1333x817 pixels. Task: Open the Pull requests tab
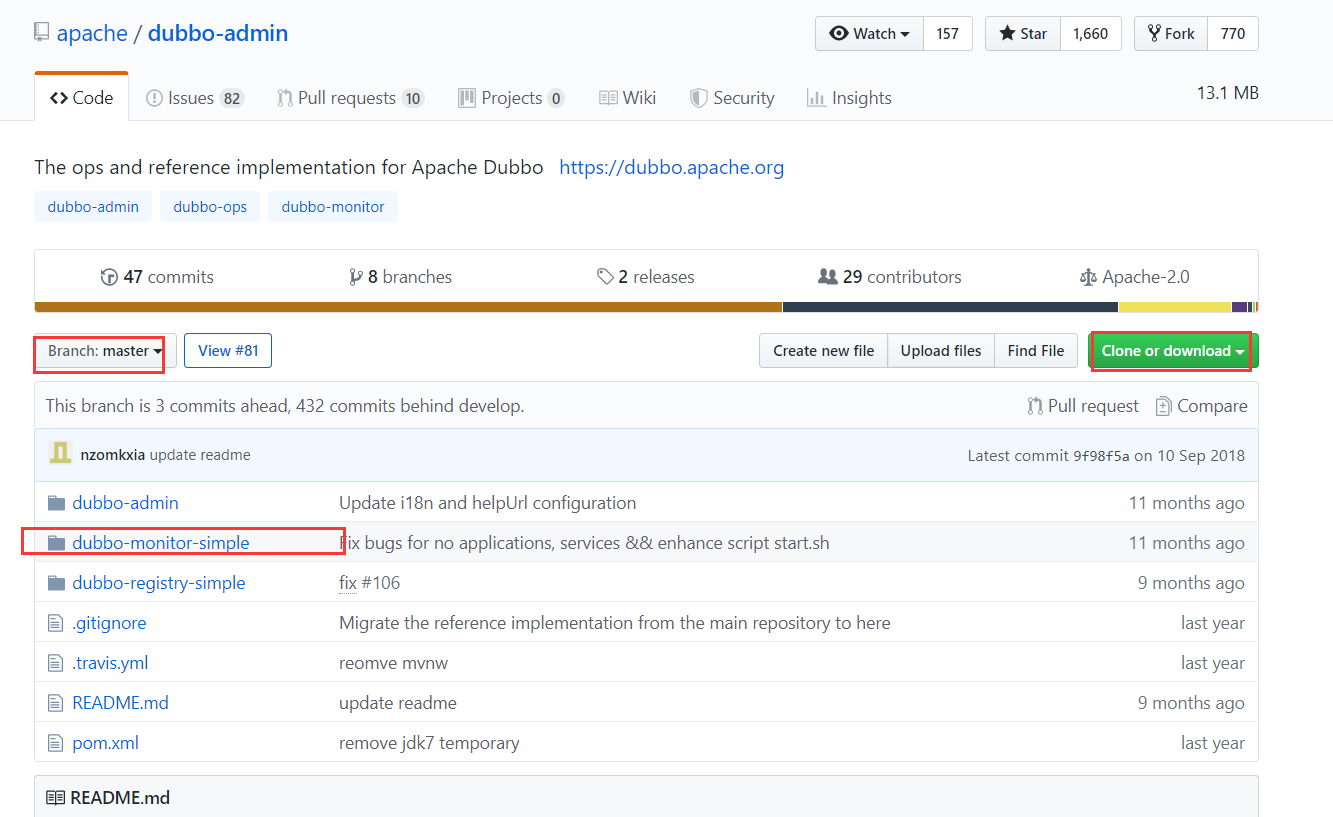(351, 98)
